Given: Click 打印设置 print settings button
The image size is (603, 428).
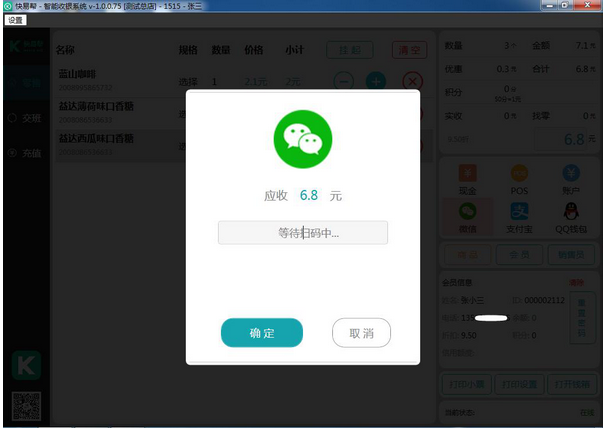Looking at the screenshot, I should click(519, 384).
